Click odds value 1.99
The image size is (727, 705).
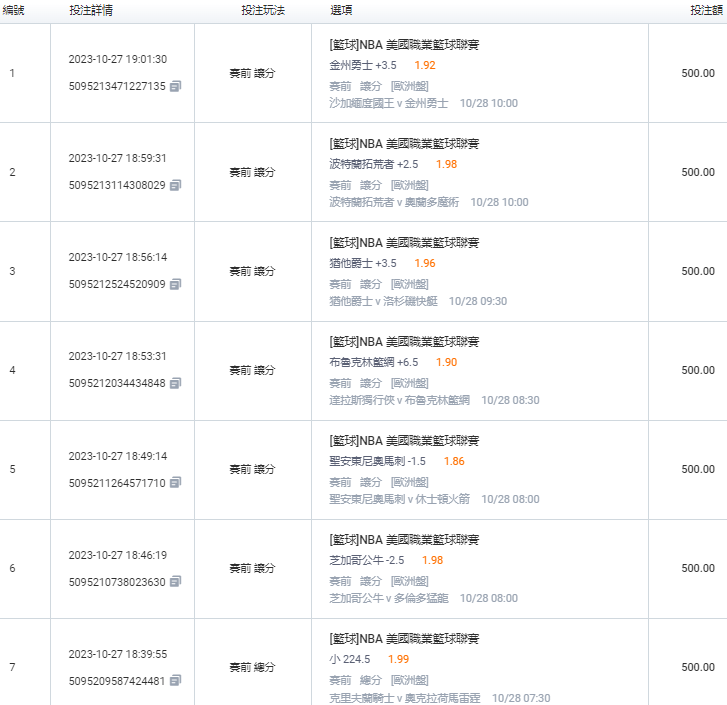[398, 659]
